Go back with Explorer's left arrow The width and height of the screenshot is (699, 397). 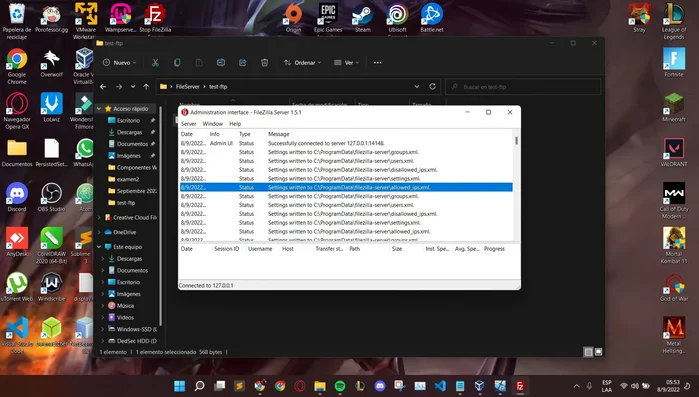(x=103, y=86)
